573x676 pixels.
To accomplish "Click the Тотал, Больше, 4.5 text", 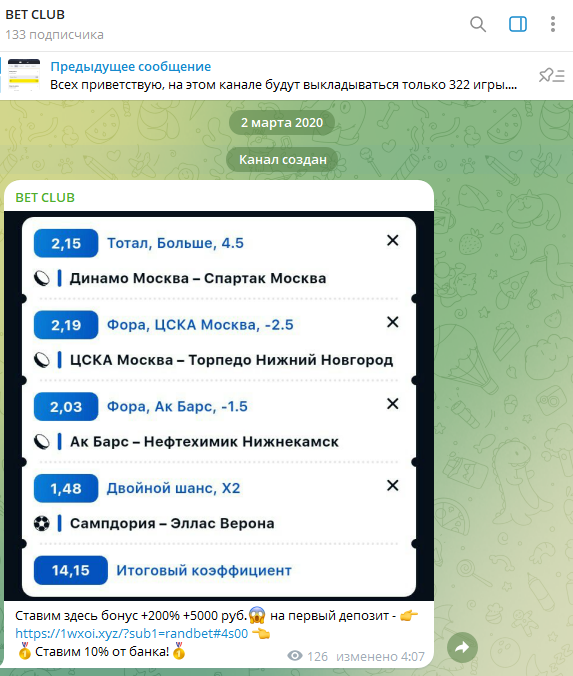I will pos(175,243).
